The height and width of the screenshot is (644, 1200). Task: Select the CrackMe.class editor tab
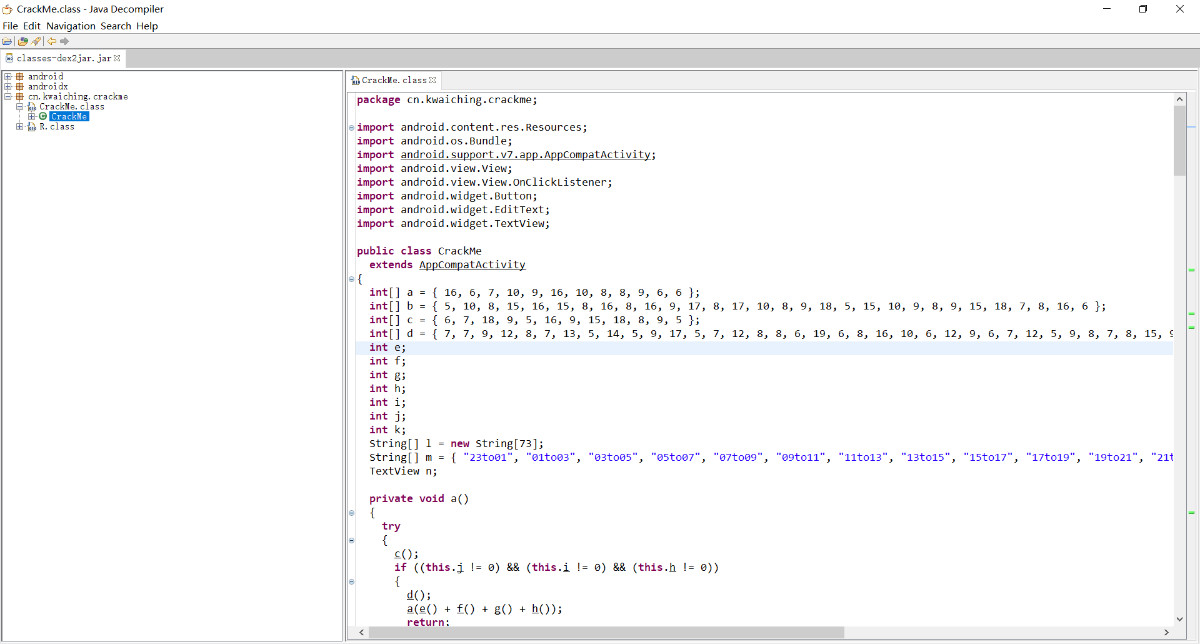pyautogui.click(x=394, y=79)
